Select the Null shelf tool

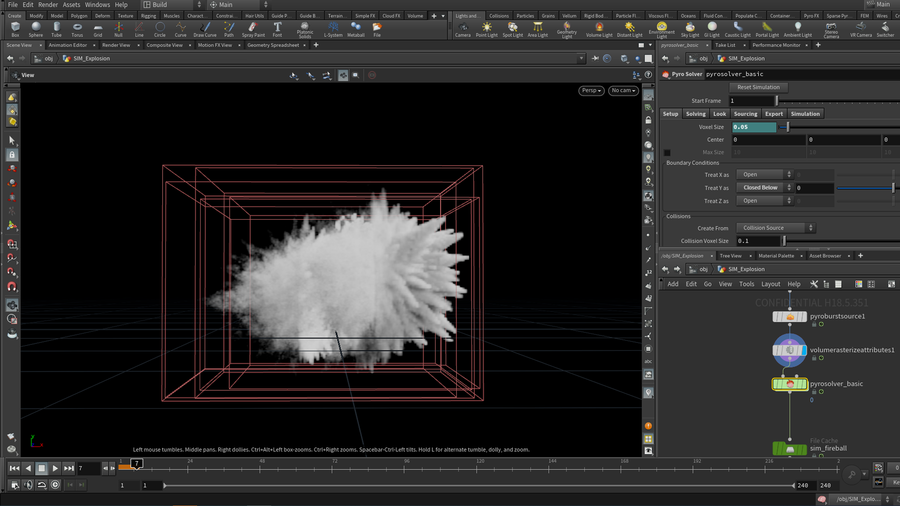(118, 29)
